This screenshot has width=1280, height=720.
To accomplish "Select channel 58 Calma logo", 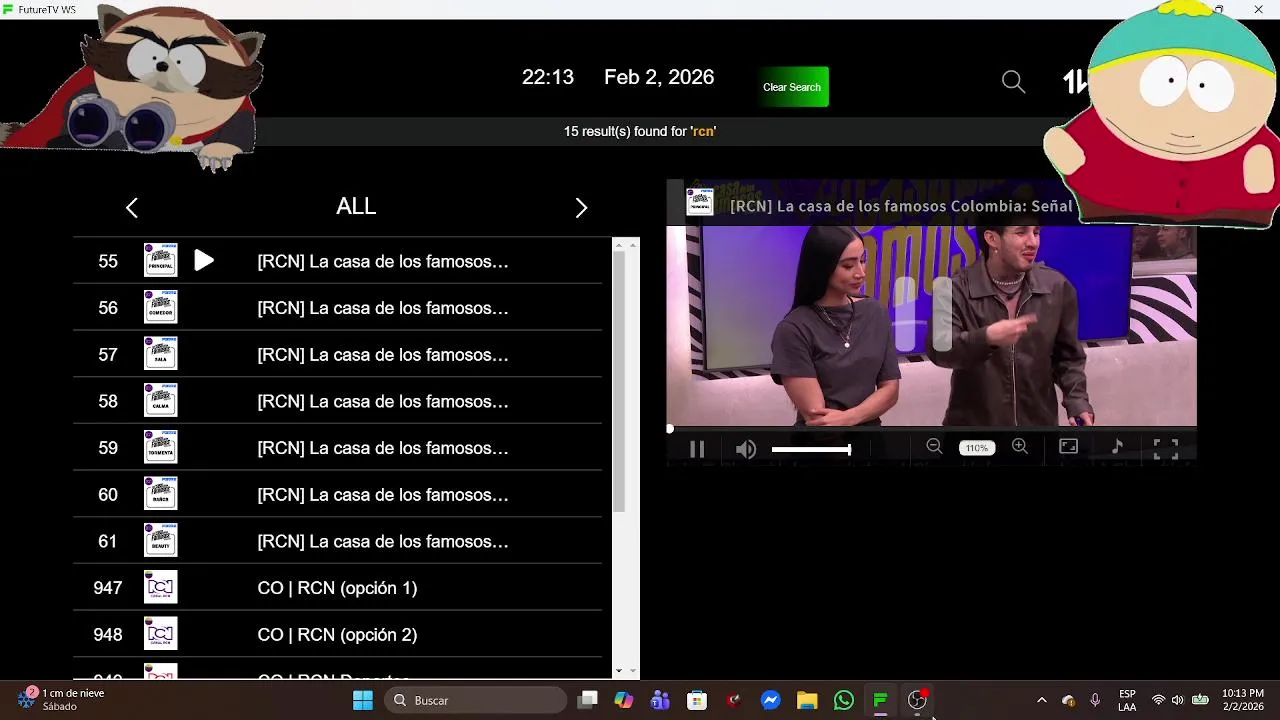I will point(160,400).
